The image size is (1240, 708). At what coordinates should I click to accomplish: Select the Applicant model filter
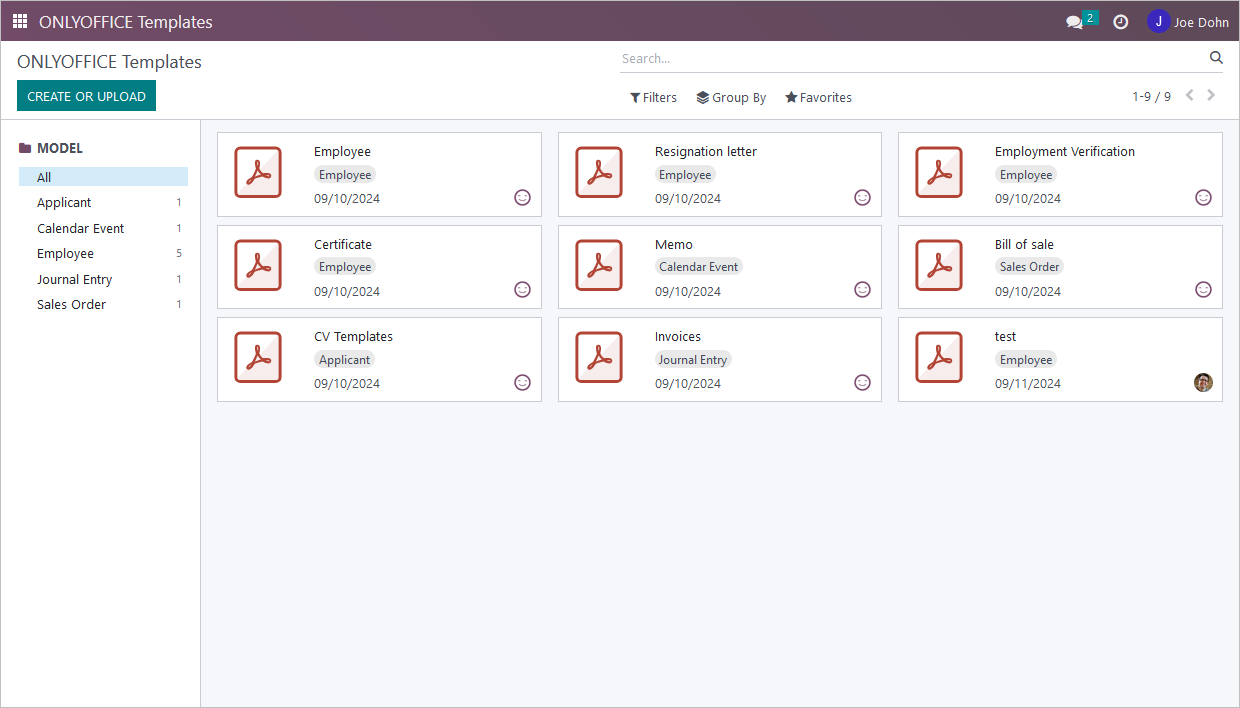(x=63, y=202)
